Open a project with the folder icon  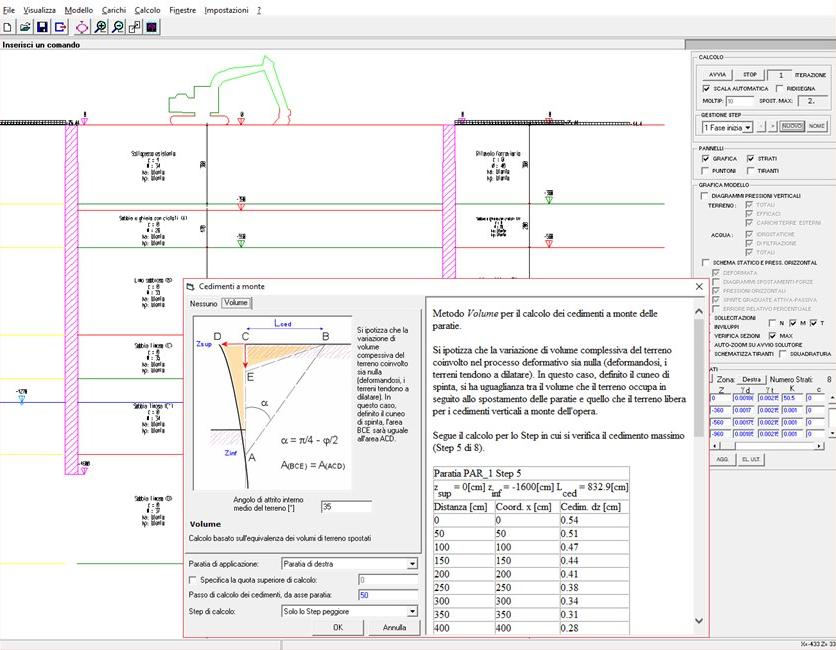(26, 27)
